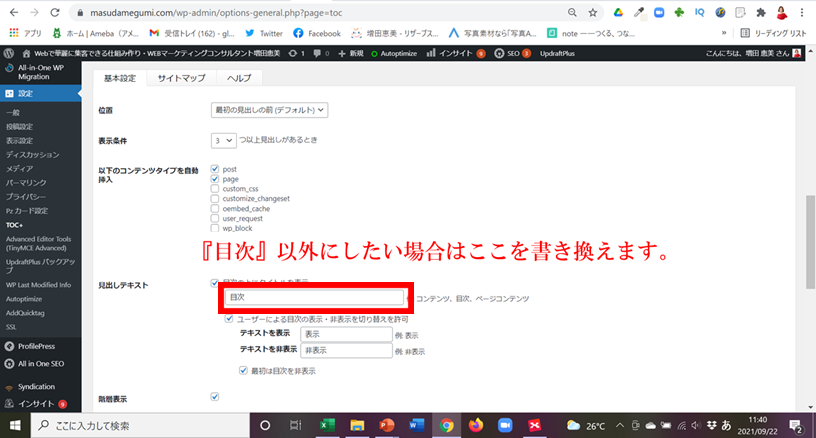The width and height of the screenshot is (816, 438).
Task: Open All-in-One WP Migration in sidebar
Action: (x=41, y=72)
